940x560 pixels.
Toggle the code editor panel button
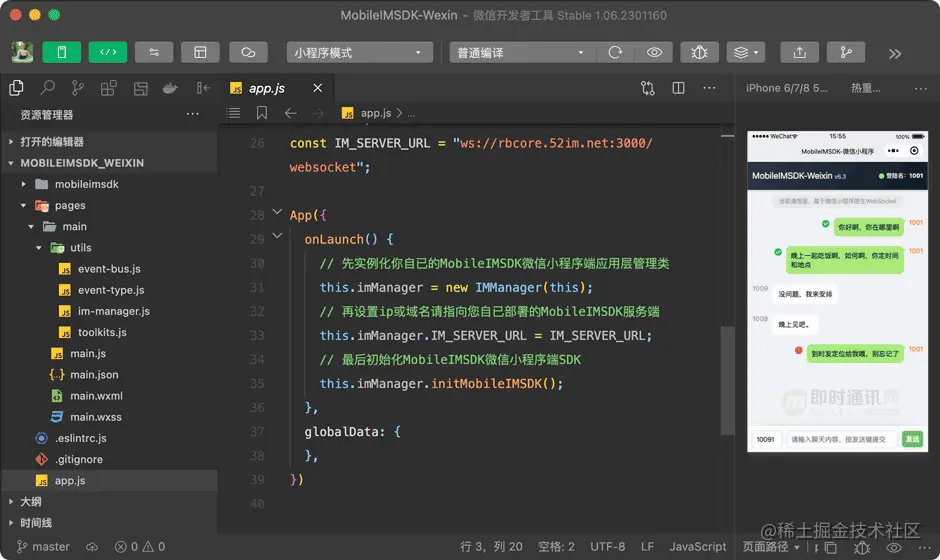tap(108, 53)
